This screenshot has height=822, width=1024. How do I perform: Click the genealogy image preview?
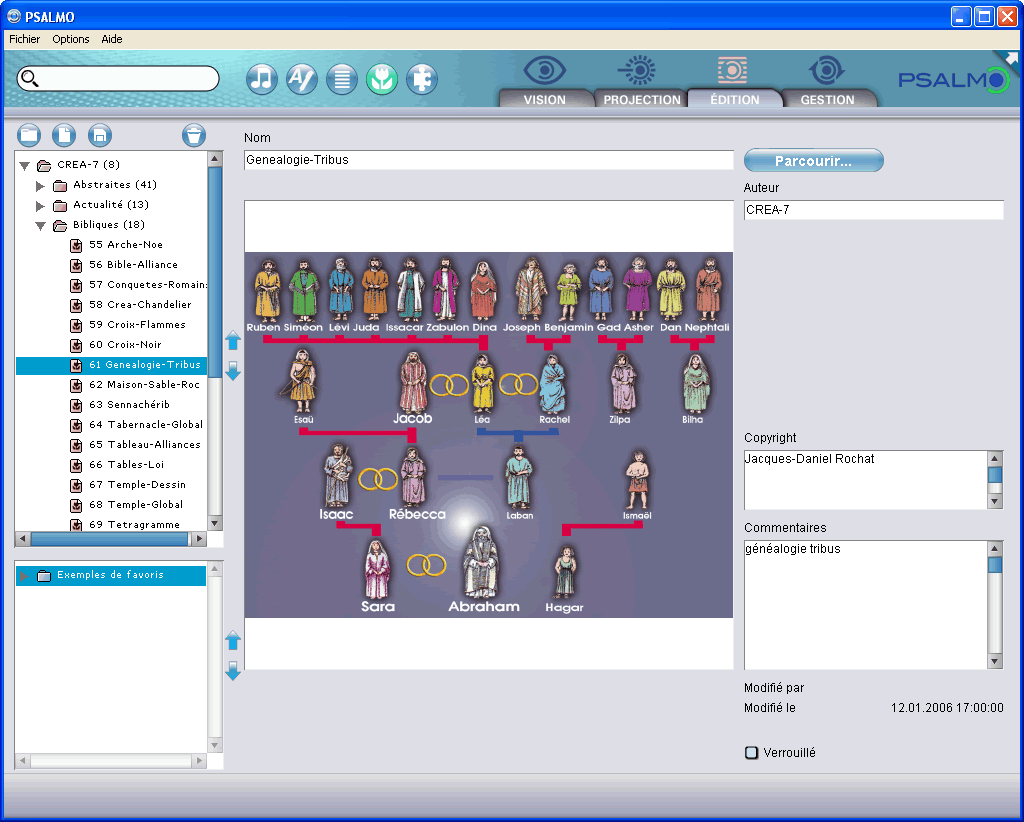point(488,435)
